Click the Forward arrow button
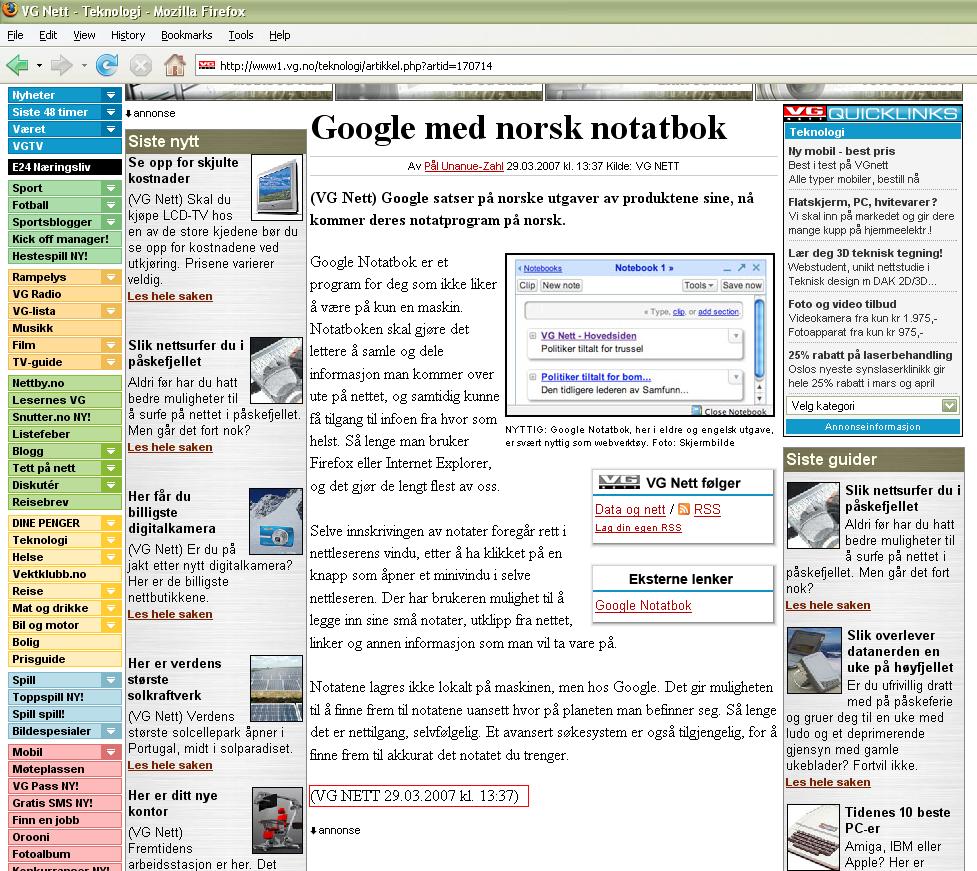Image resolution: width=977 pixels, height=871 pixels. click(62, 65)
